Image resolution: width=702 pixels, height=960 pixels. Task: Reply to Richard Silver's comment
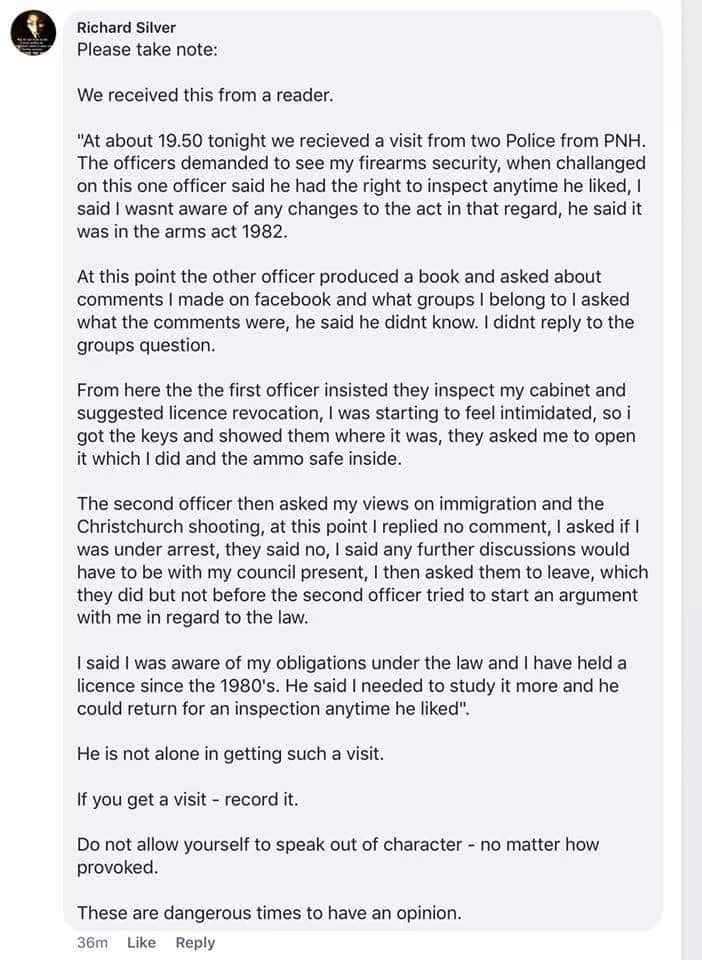(195, 942)
